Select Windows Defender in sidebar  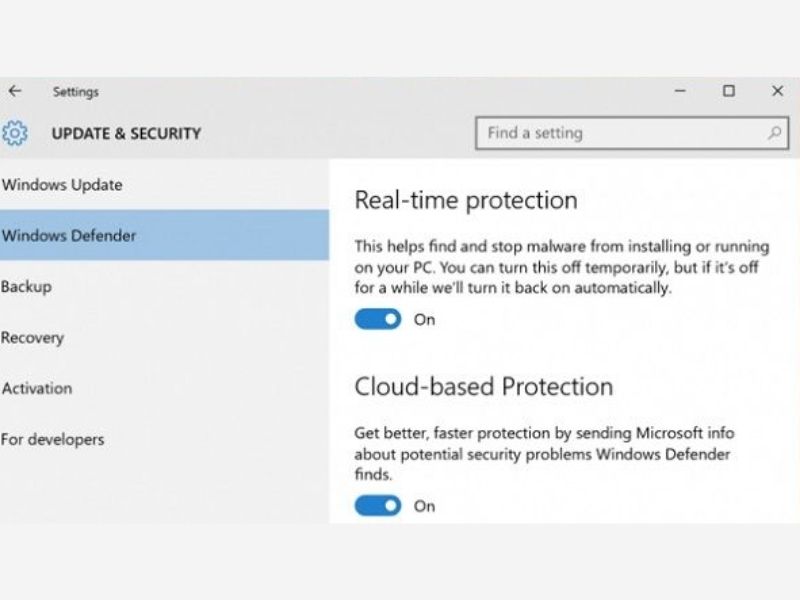[x=69, y=236]
